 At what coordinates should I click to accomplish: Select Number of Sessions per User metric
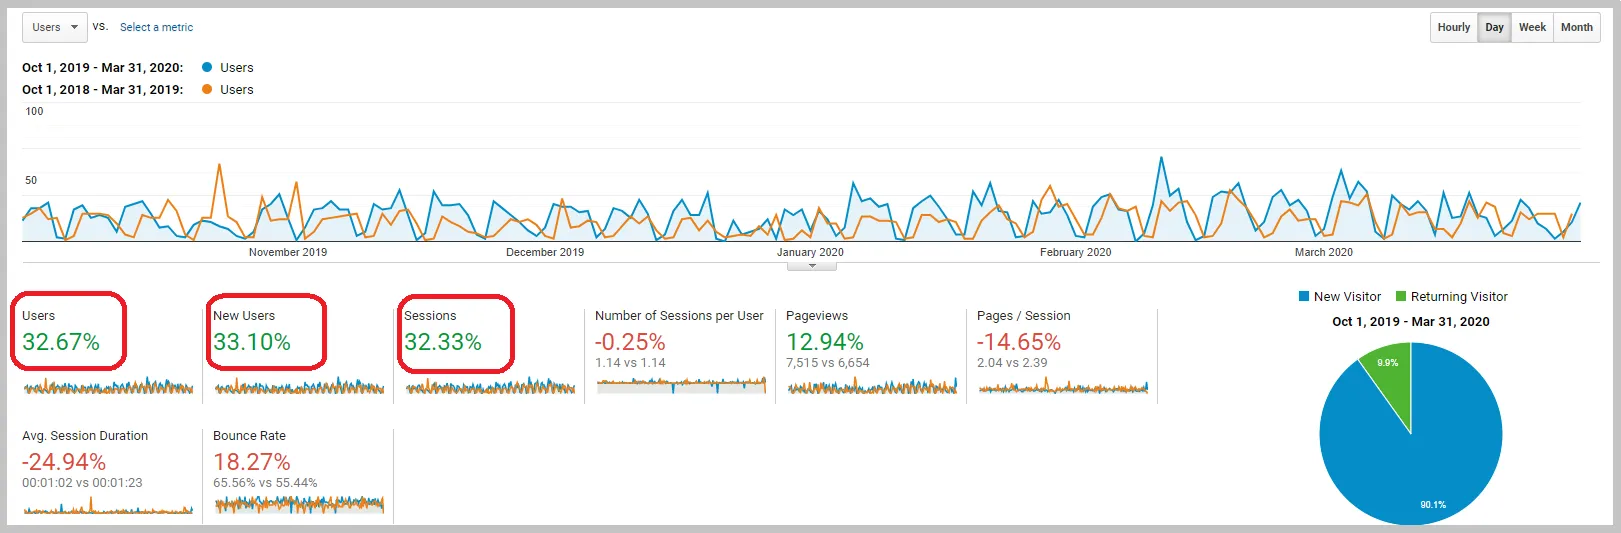coord(679,315)
